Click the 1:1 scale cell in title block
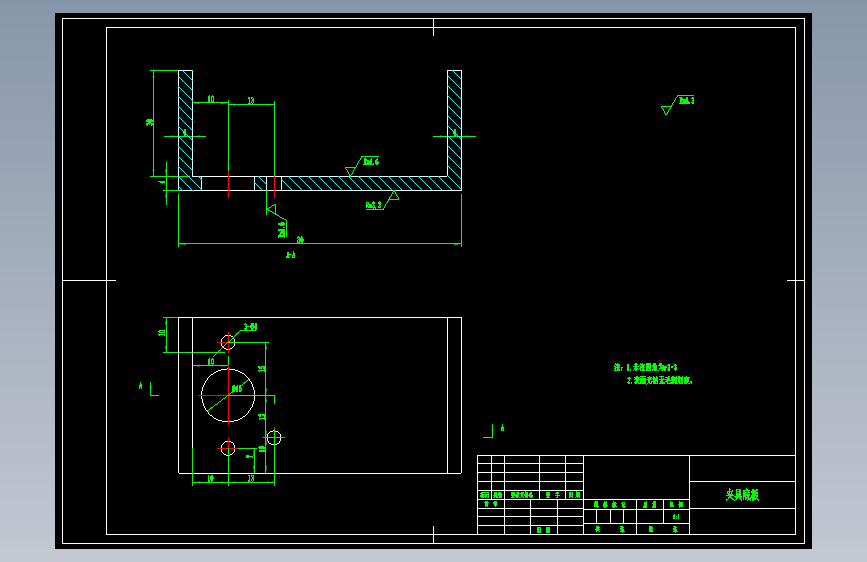 676,517
